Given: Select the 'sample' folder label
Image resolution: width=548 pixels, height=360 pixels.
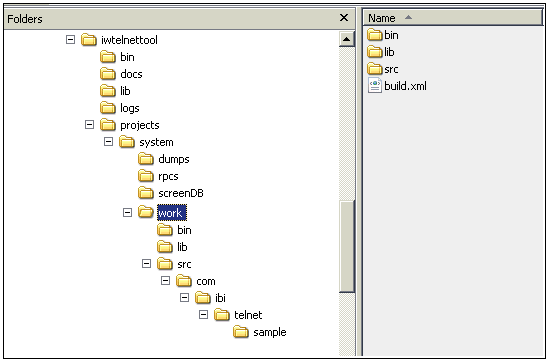Looking at the screenshot, I should coord(269,332).
